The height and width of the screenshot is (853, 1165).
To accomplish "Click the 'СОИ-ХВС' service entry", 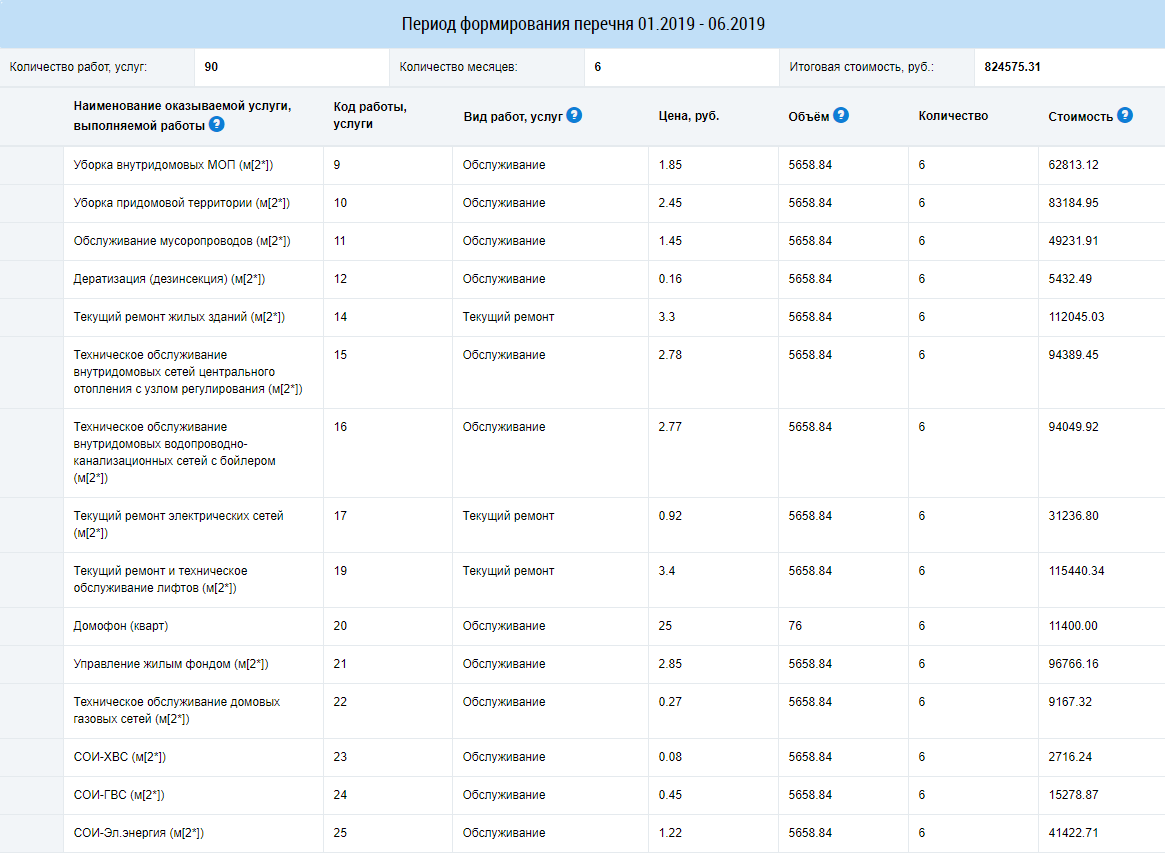I will click(119, 757).
